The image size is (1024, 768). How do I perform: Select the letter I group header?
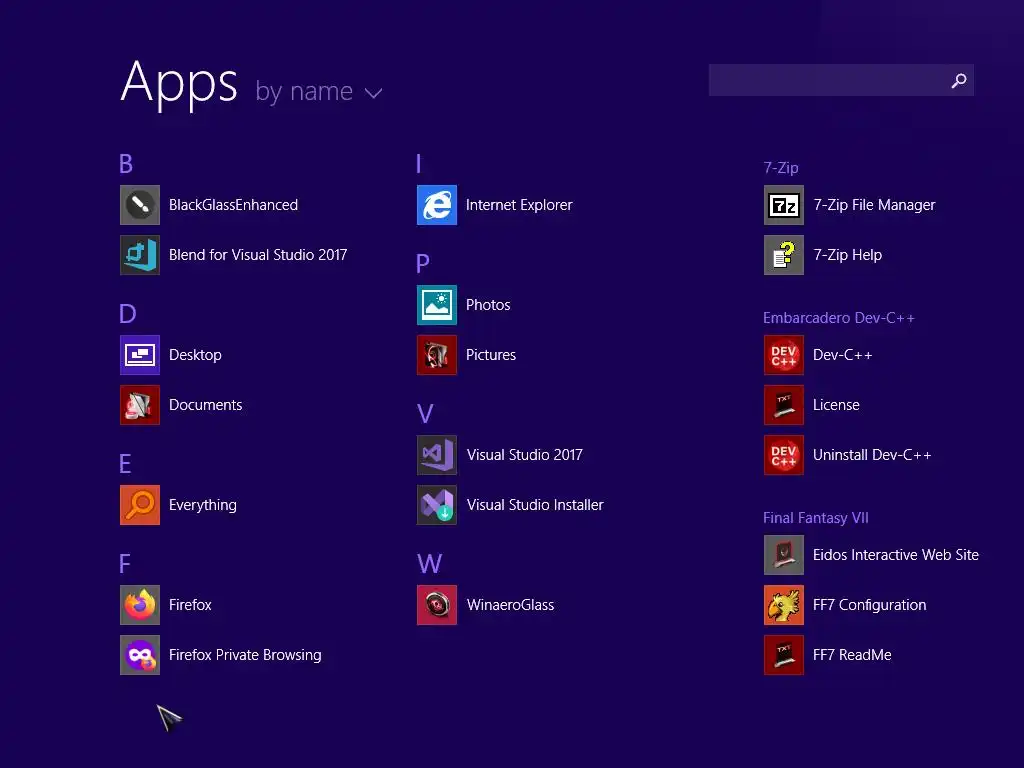pos(419,164)
